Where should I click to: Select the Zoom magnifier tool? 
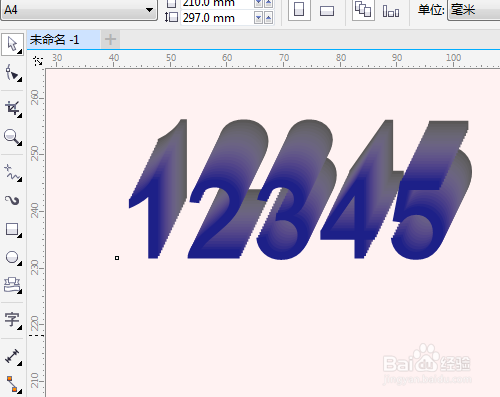(x=12, y=137)
